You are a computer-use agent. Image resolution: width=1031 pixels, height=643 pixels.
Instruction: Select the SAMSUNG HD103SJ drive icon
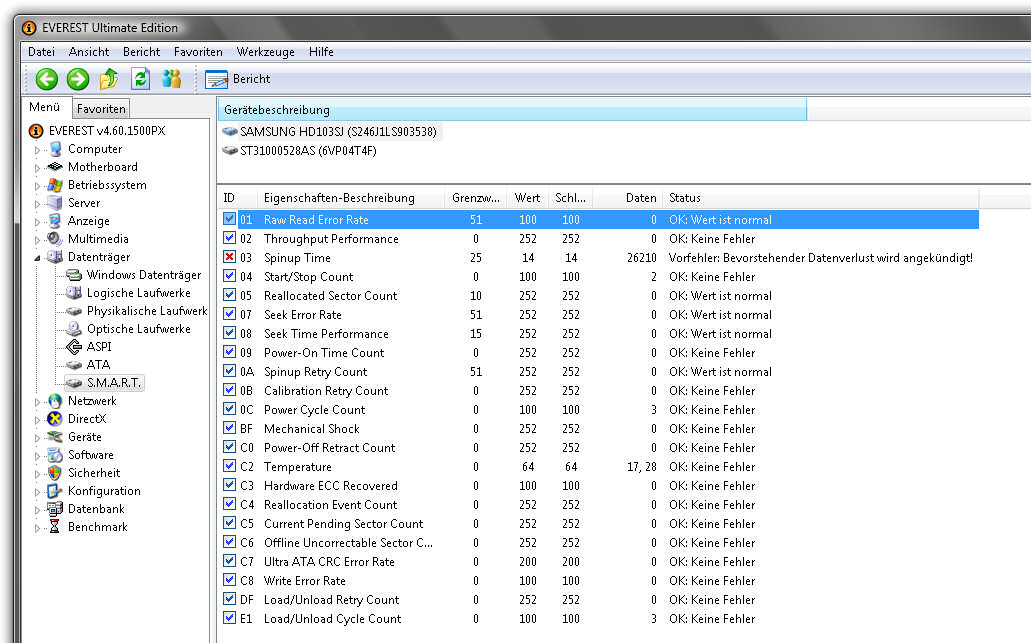[x=229, y=131]
